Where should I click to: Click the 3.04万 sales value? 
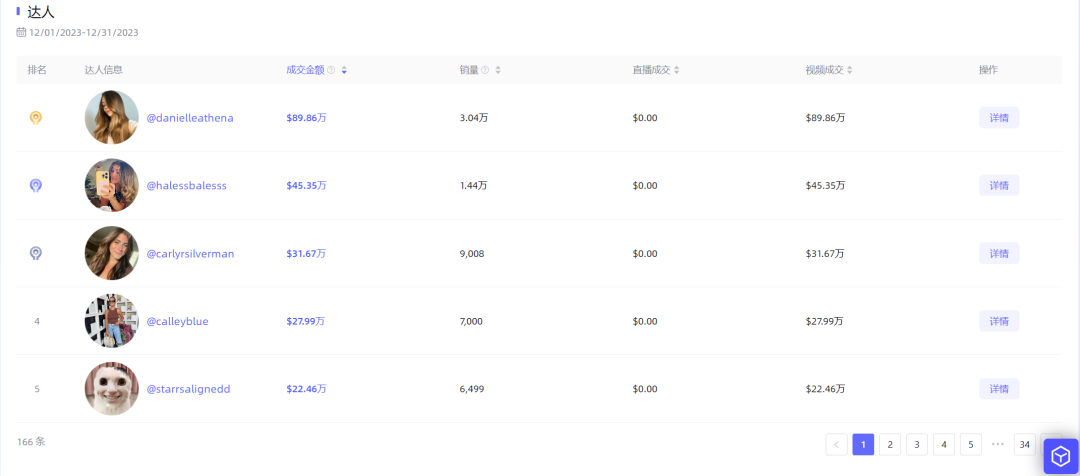474,118
